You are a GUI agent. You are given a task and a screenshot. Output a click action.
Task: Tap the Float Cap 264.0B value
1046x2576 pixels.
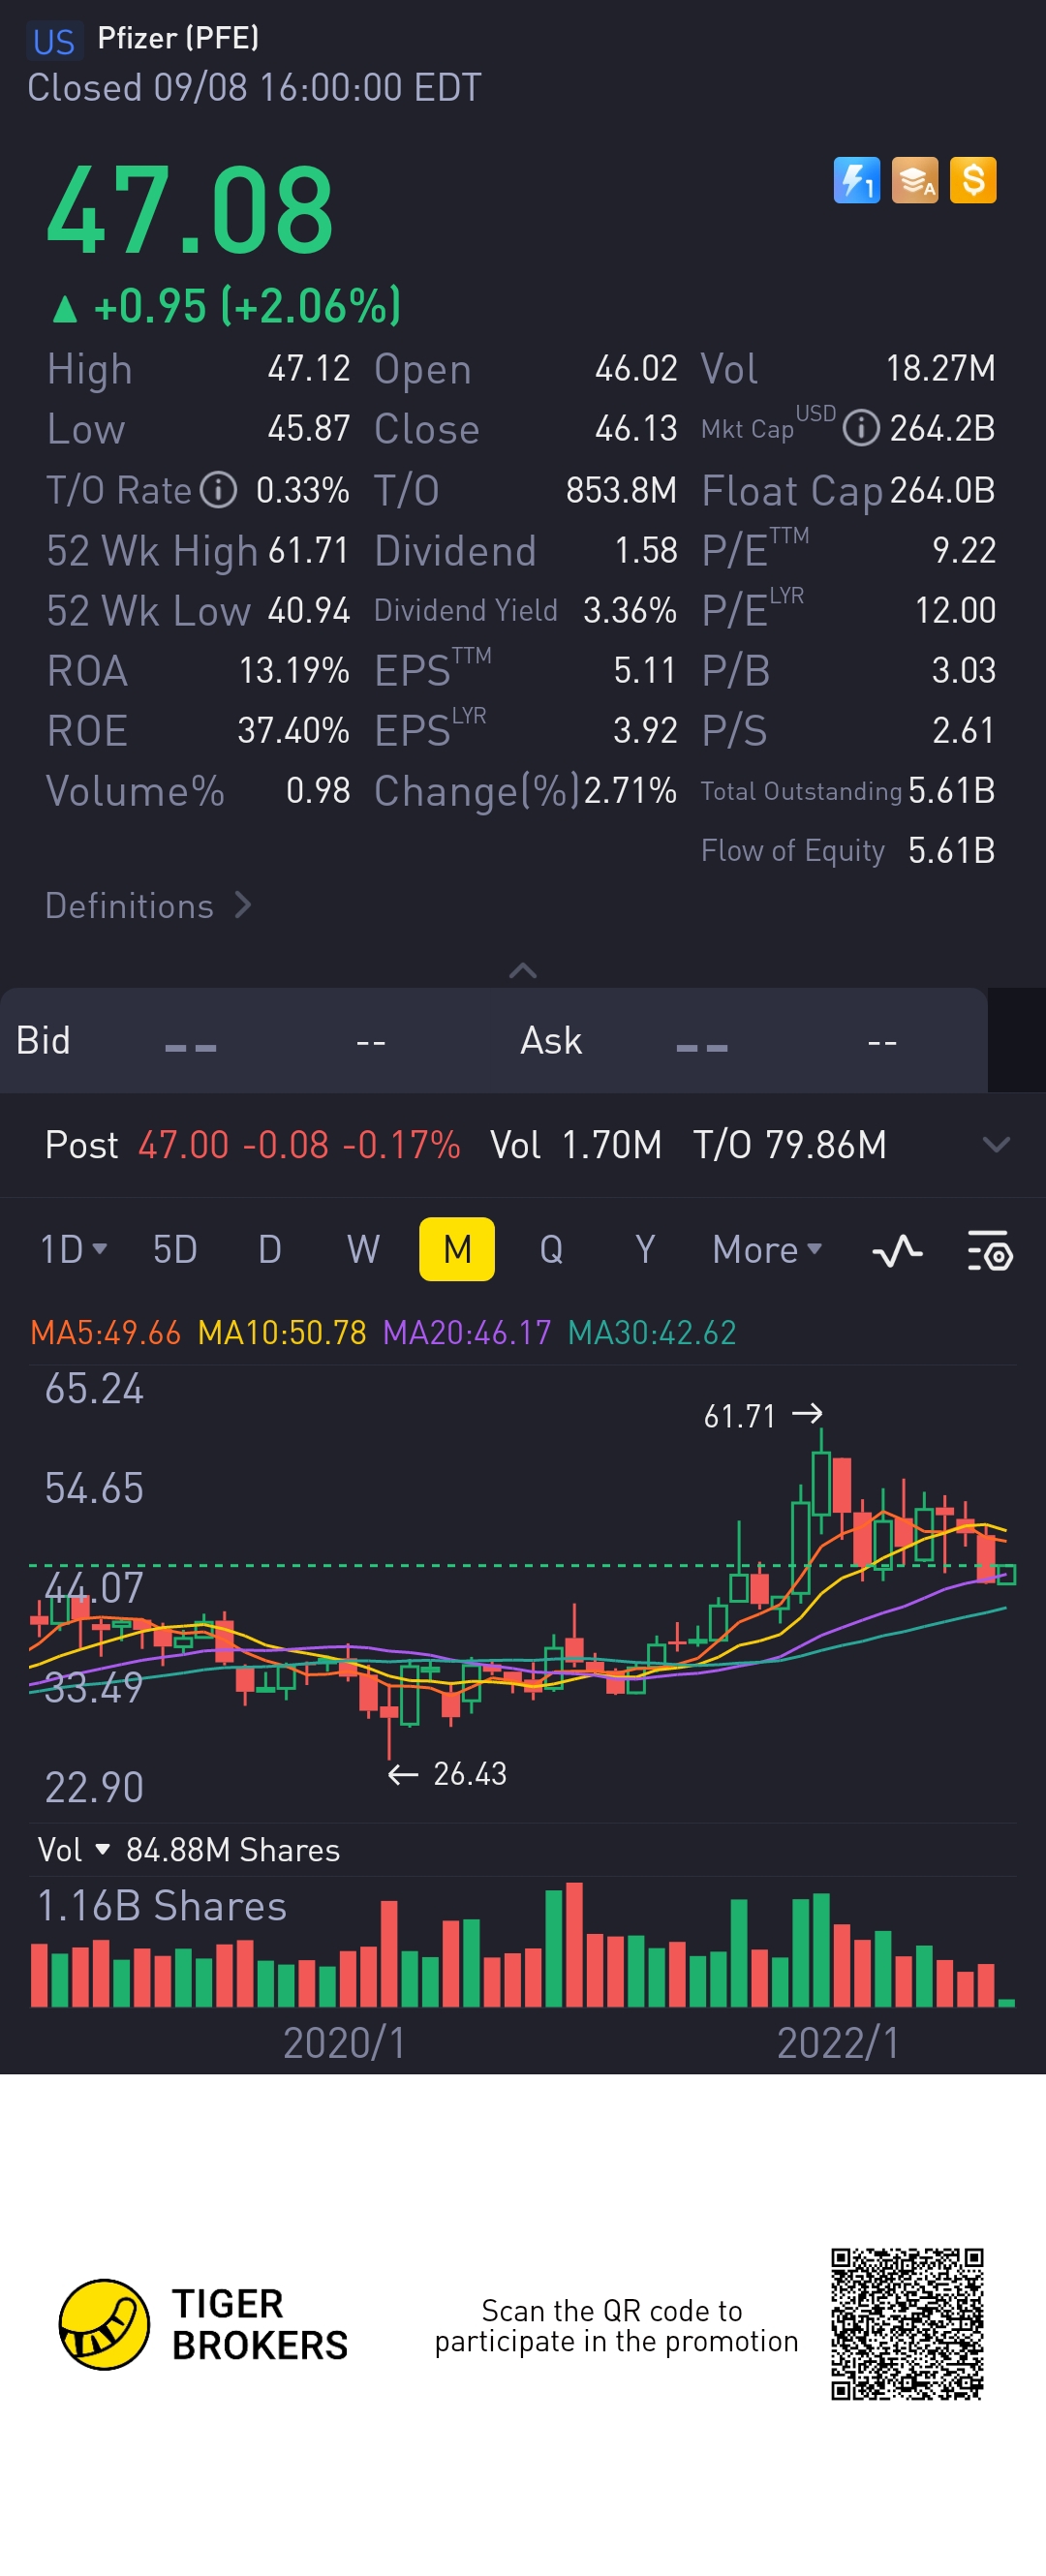(x=942, y=490)
